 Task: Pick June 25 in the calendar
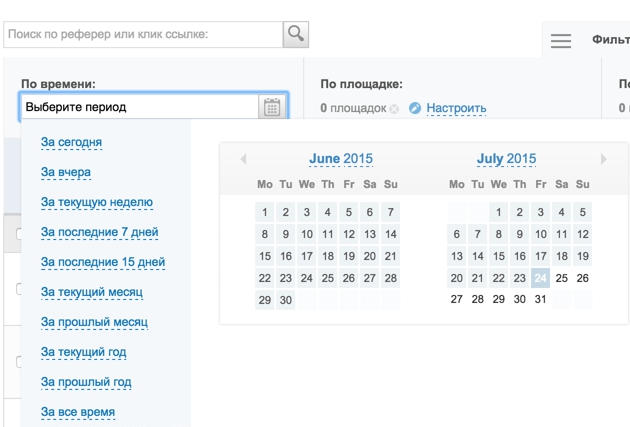pyautogui.click(x=327, y=278)
